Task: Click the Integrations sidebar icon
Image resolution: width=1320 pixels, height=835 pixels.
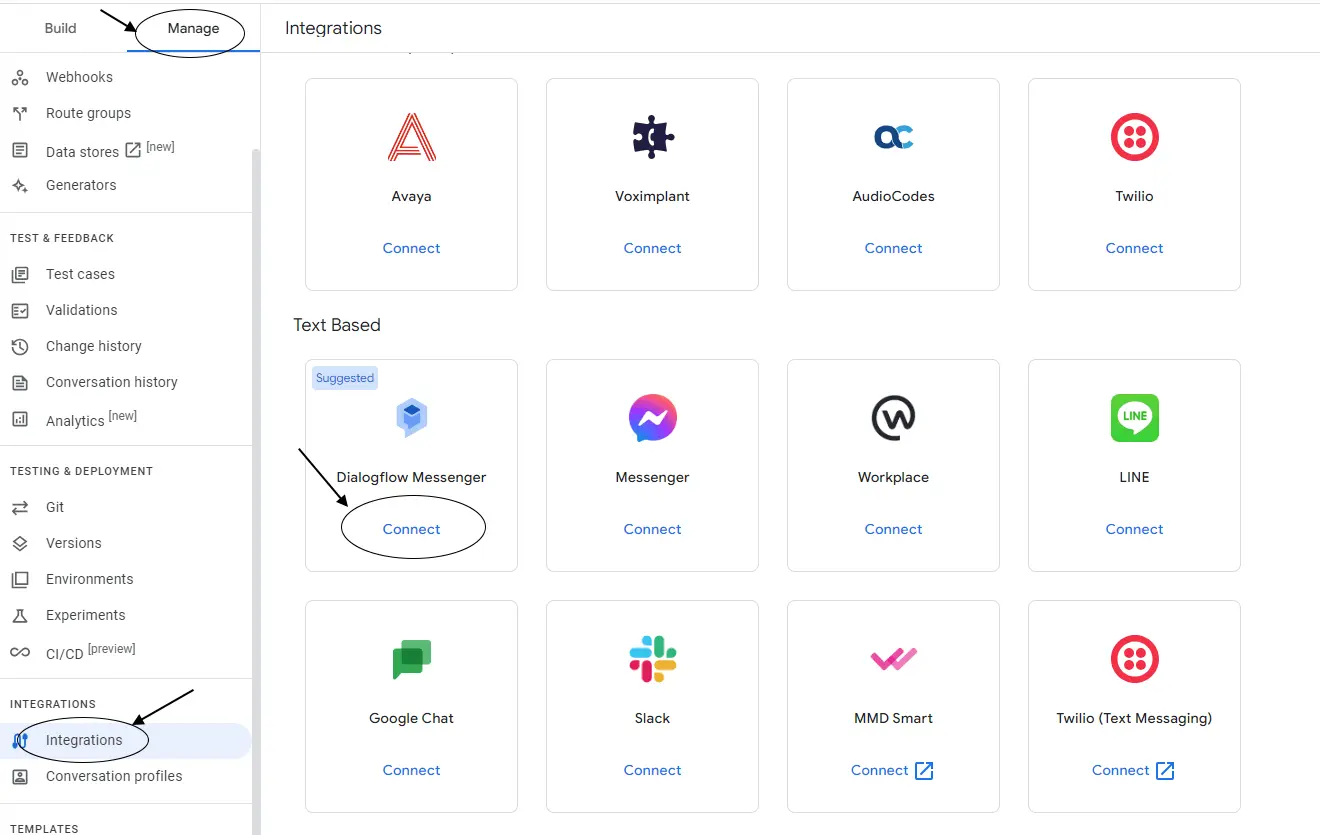Action: (20, 740)
